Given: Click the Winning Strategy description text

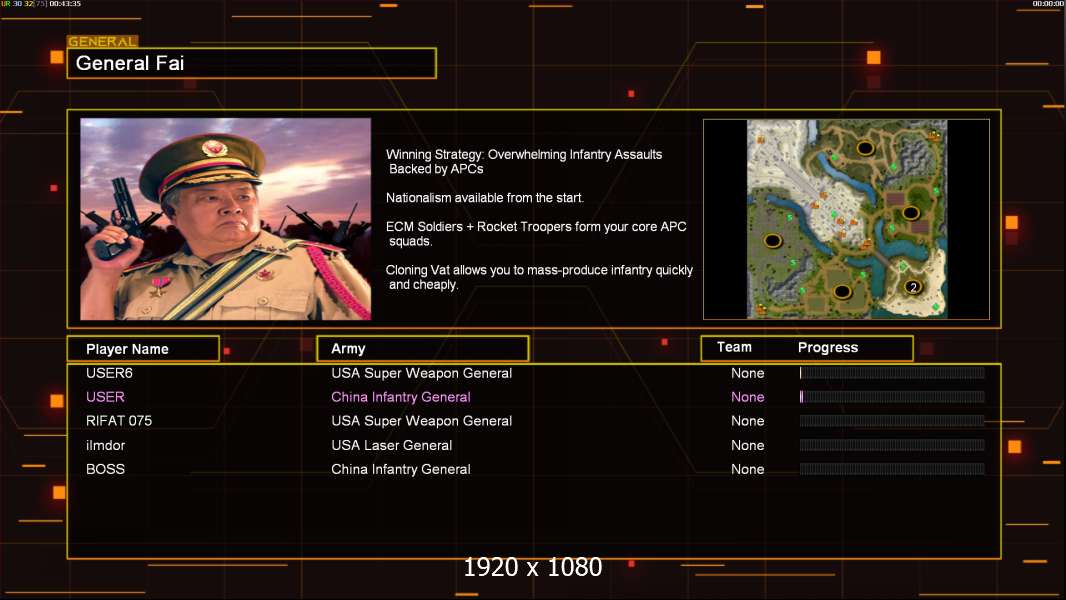Looking at the screenshot, I should (x=524, y=162).
